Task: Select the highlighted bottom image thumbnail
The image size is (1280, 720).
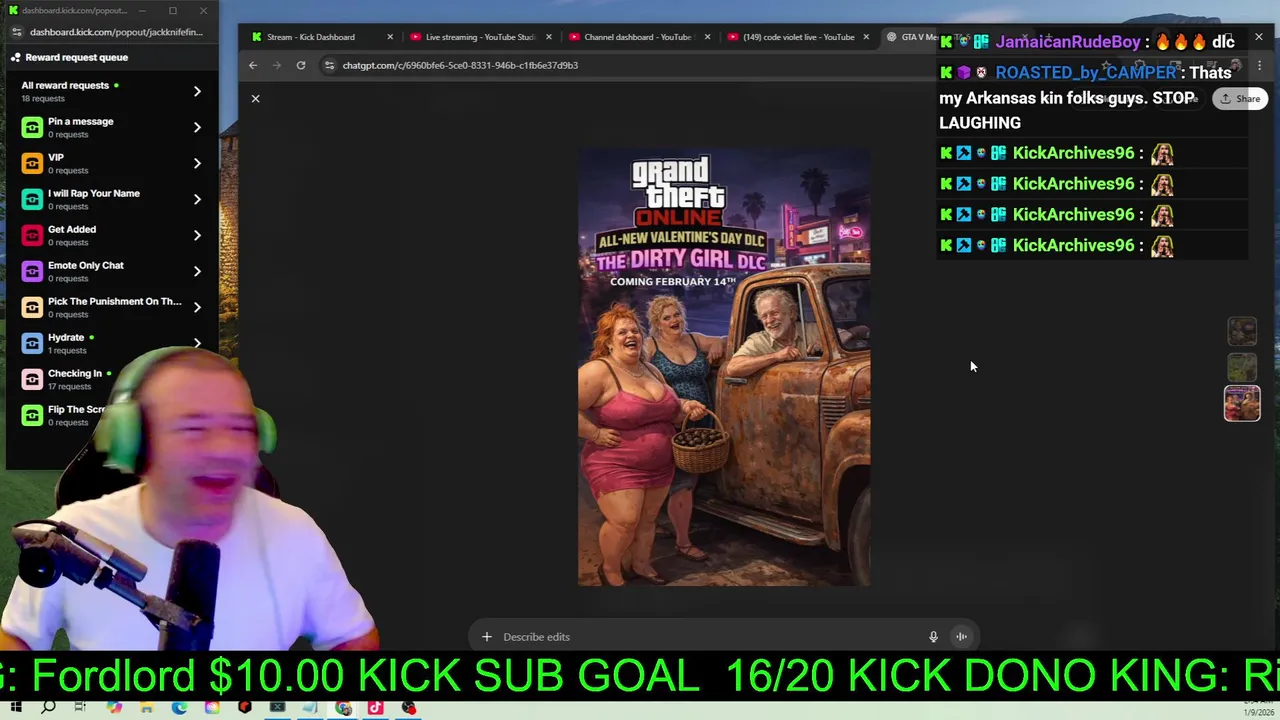Action: pyautogui.click(x=1242, y=403)
